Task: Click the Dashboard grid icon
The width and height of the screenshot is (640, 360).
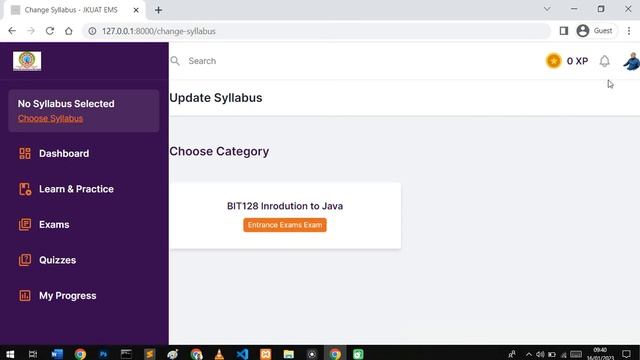Action: pos(25,153)
